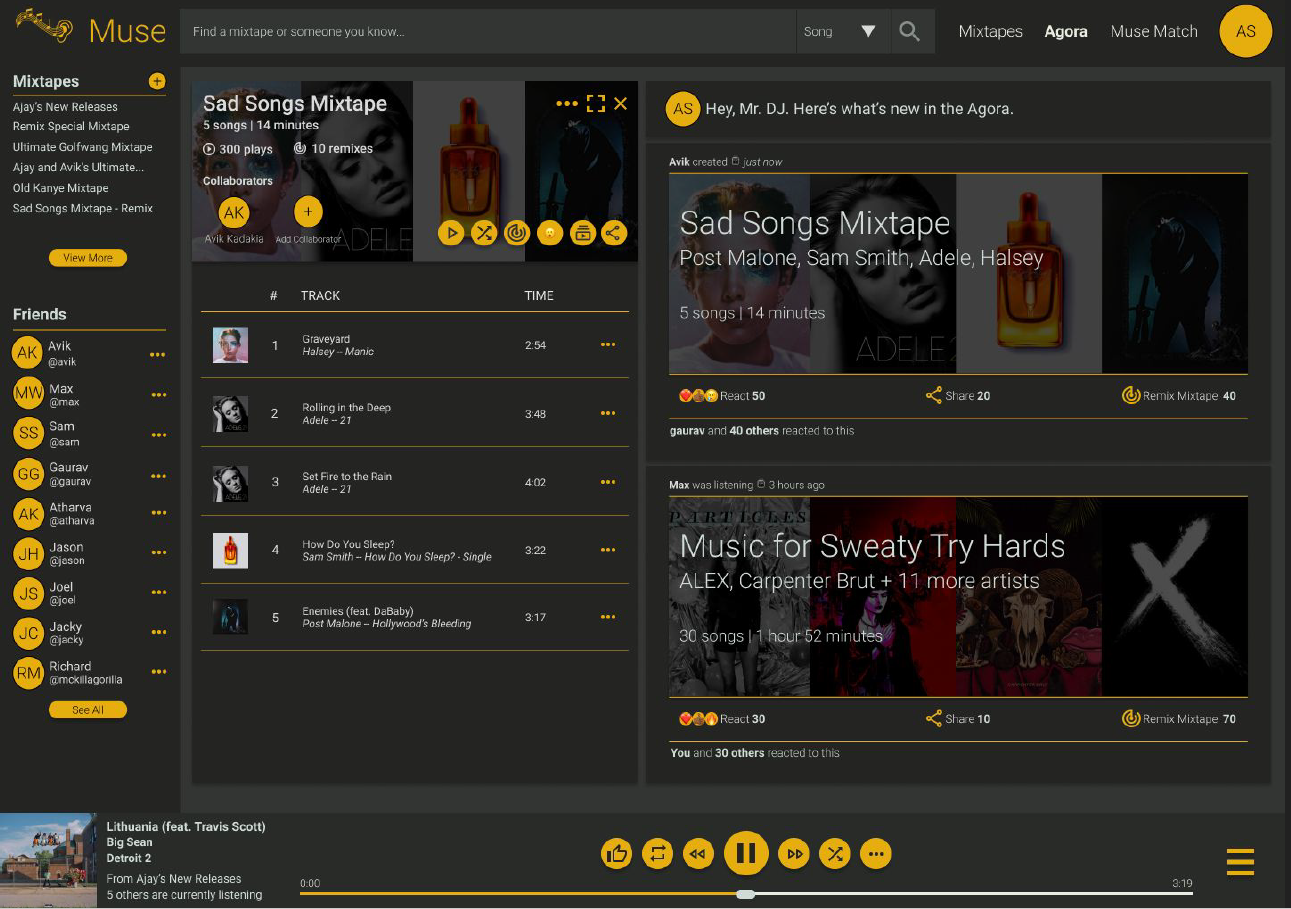
Task: Click Graveyard album art thumbnail
Action: 230,345
